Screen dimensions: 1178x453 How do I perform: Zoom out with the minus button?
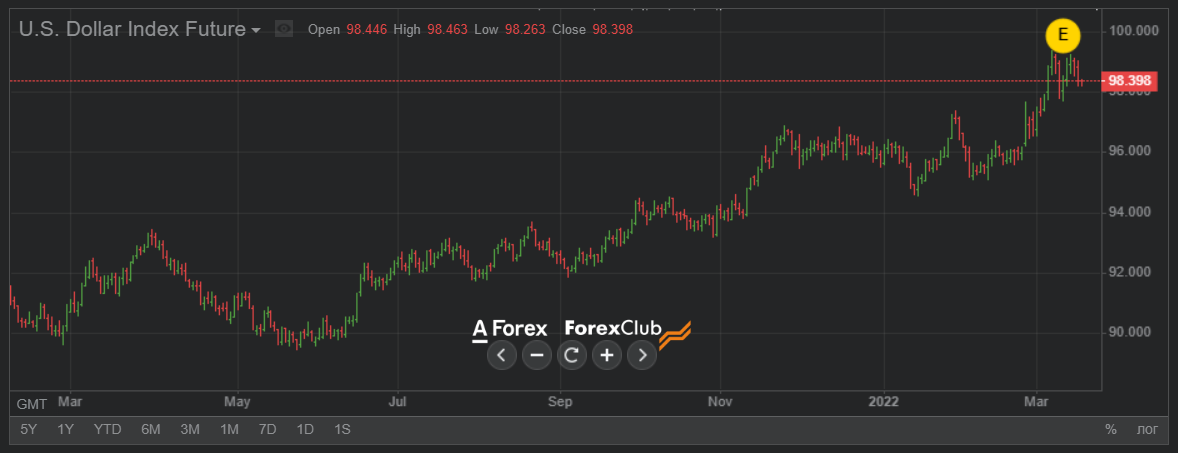(x=536, y=355)
